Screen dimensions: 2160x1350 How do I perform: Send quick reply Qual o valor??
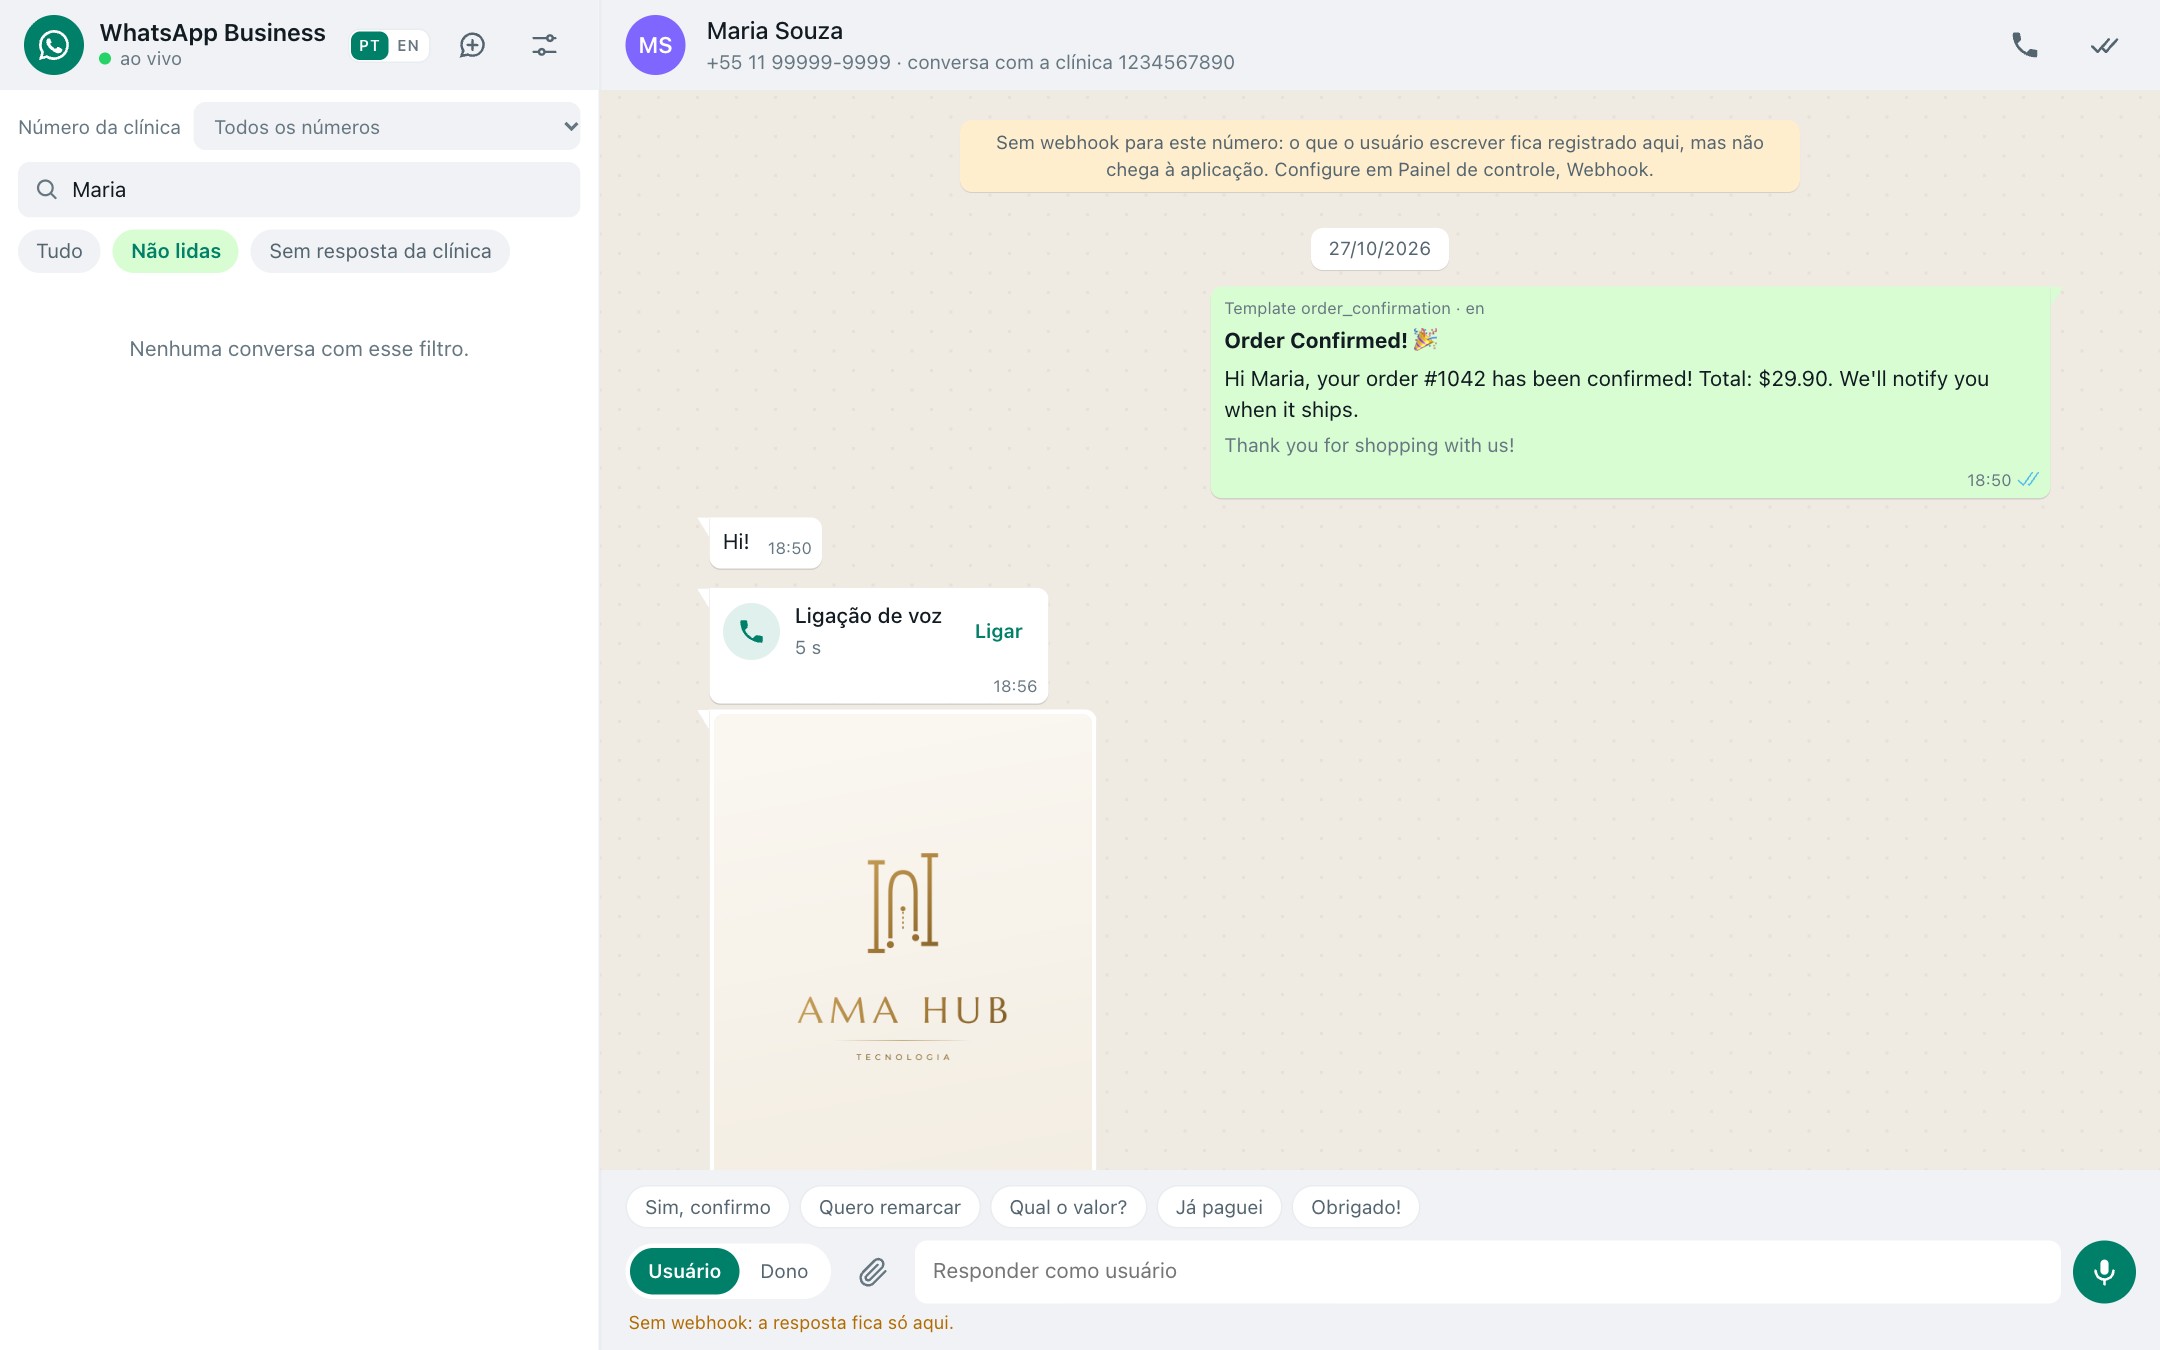[x=1068, y=1207]
